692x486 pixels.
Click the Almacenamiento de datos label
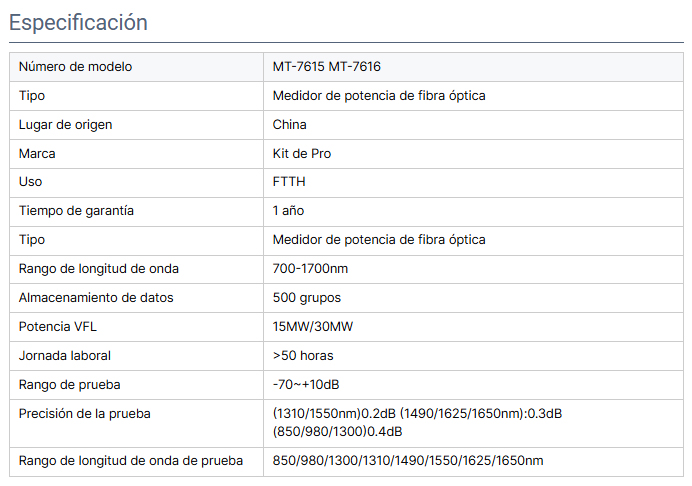click(x=96, y=298)
